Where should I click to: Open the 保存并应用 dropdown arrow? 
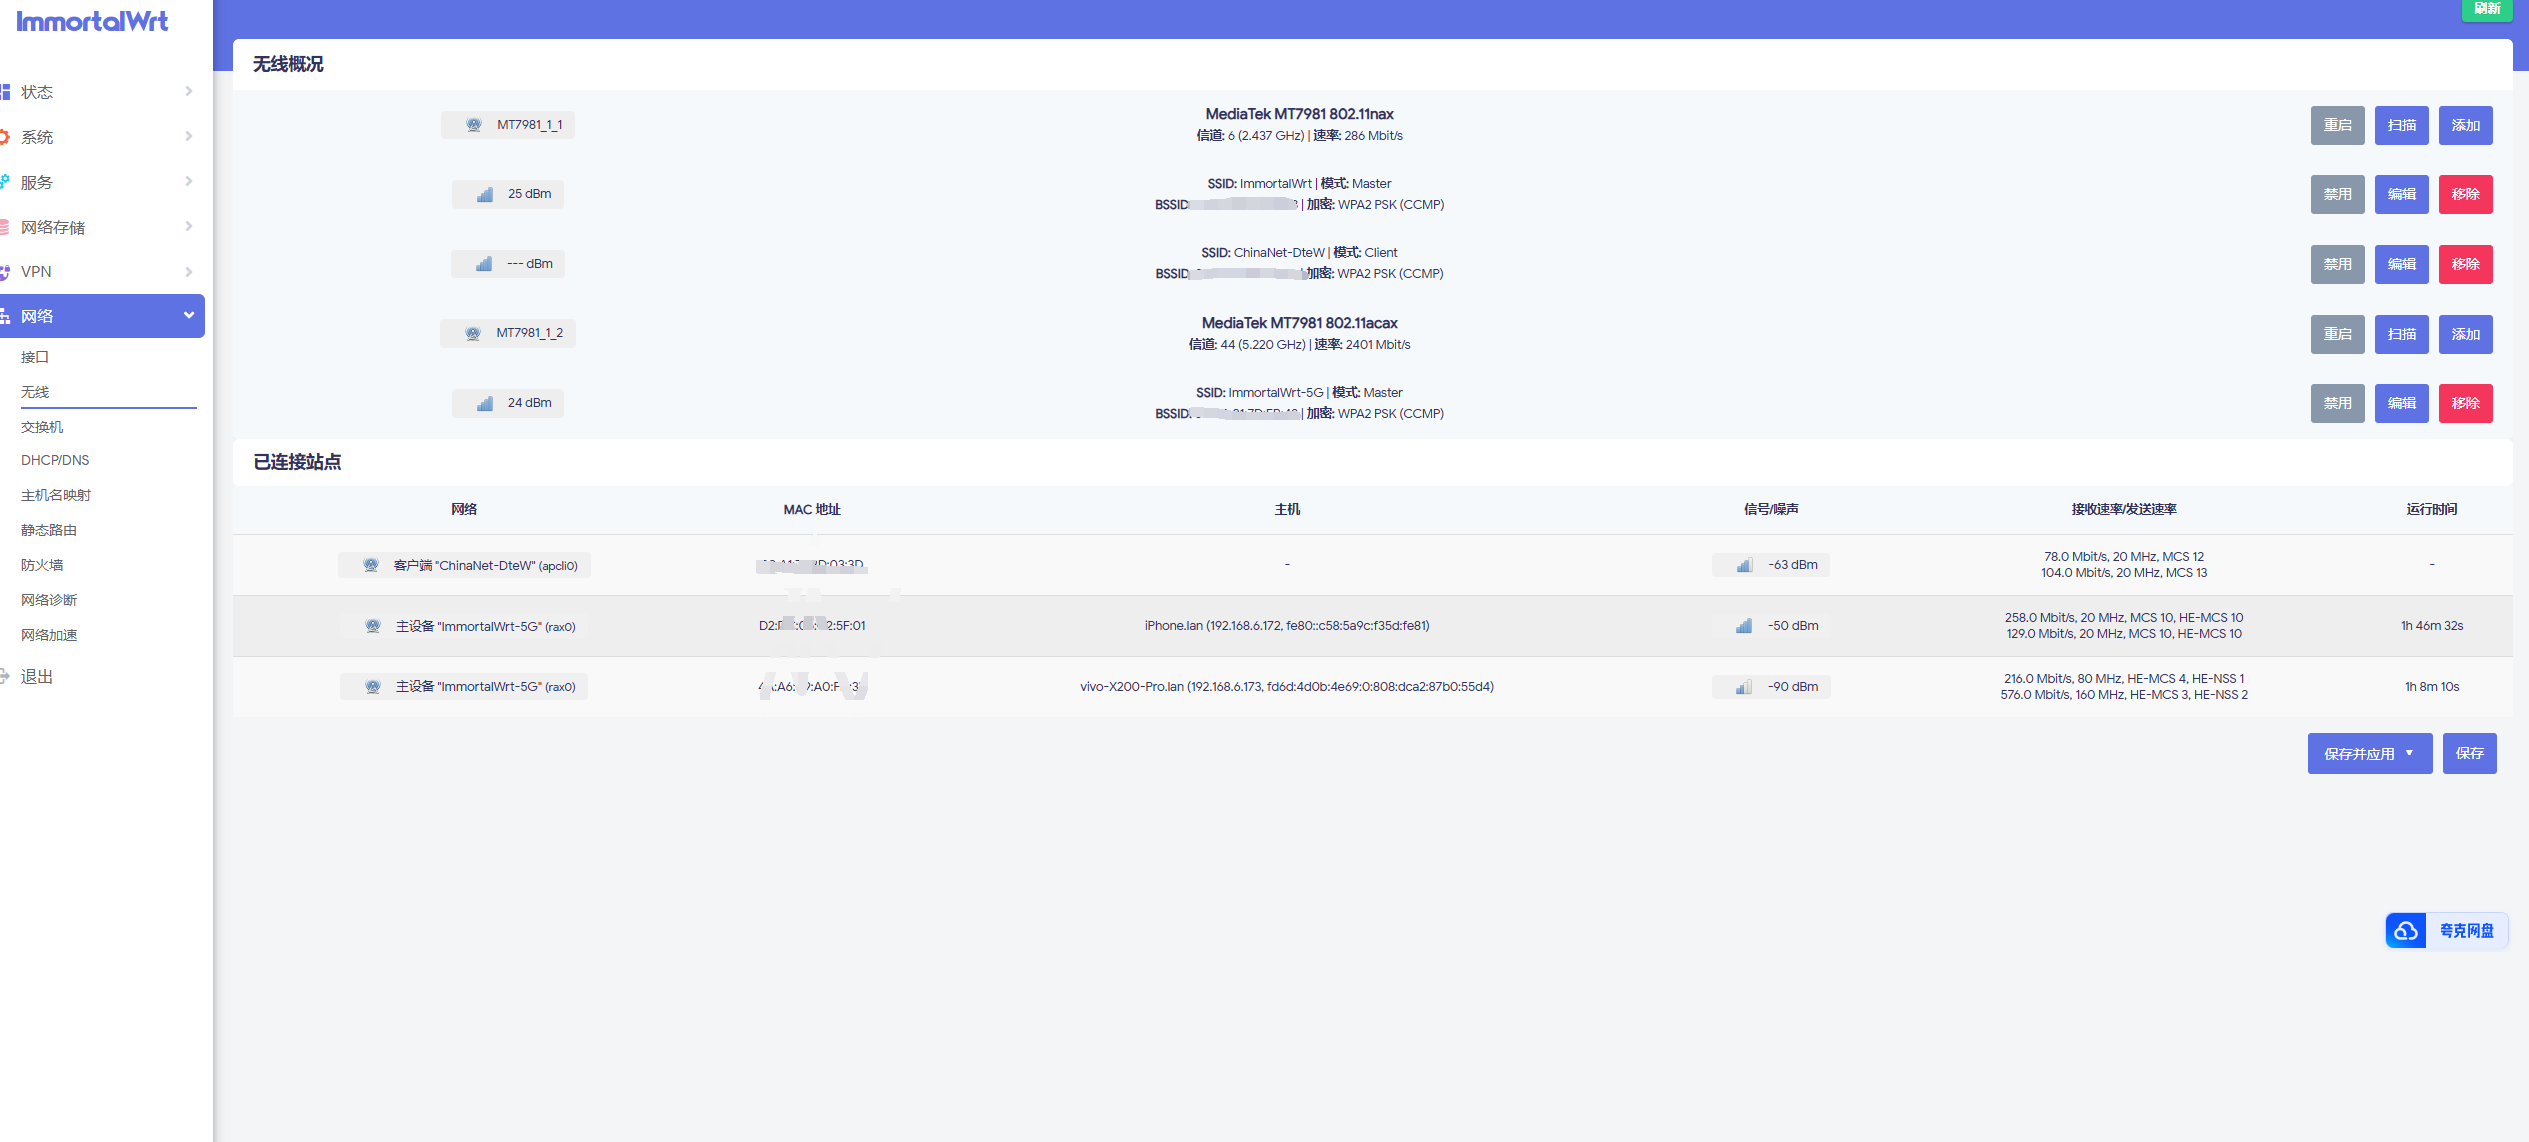2410,753
